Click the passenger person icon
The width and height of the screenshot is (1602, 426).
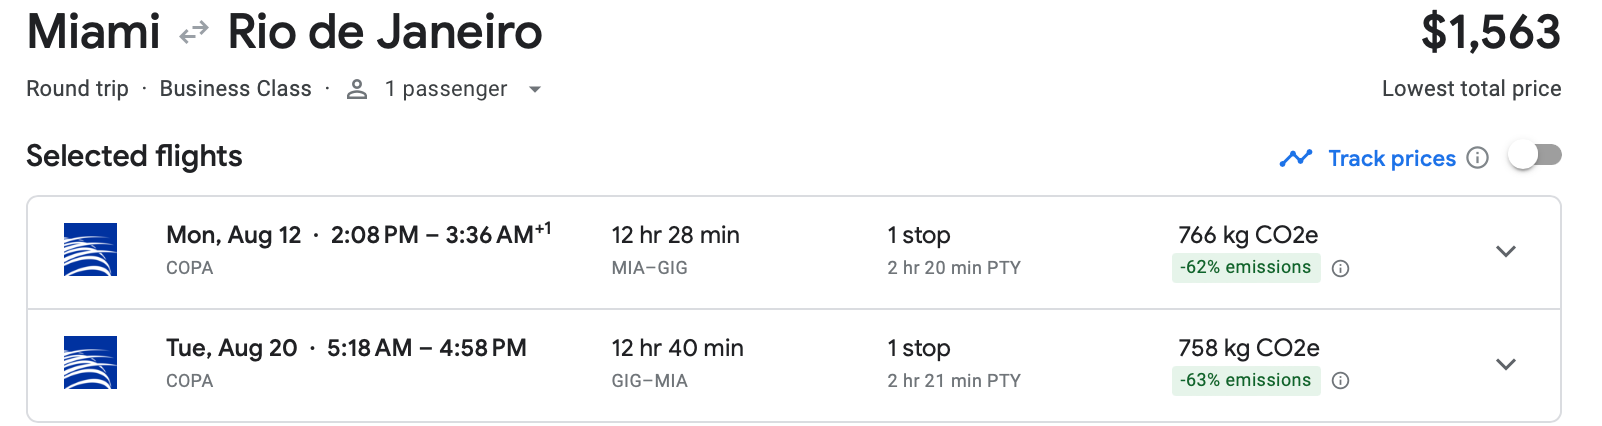357,89
